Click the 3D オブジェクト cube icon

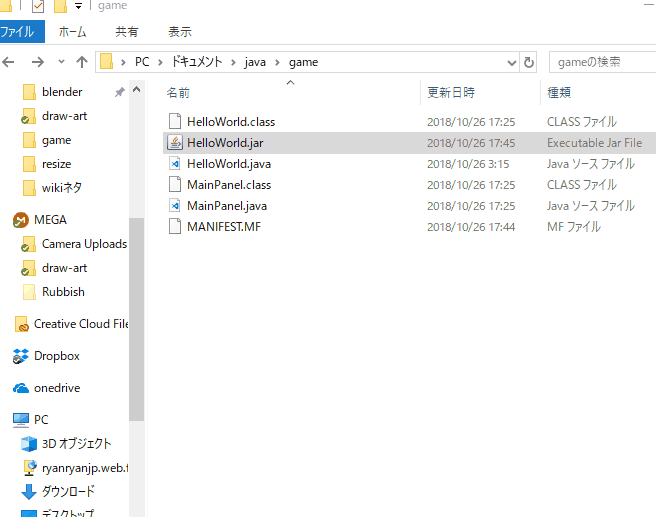(29, 444)
